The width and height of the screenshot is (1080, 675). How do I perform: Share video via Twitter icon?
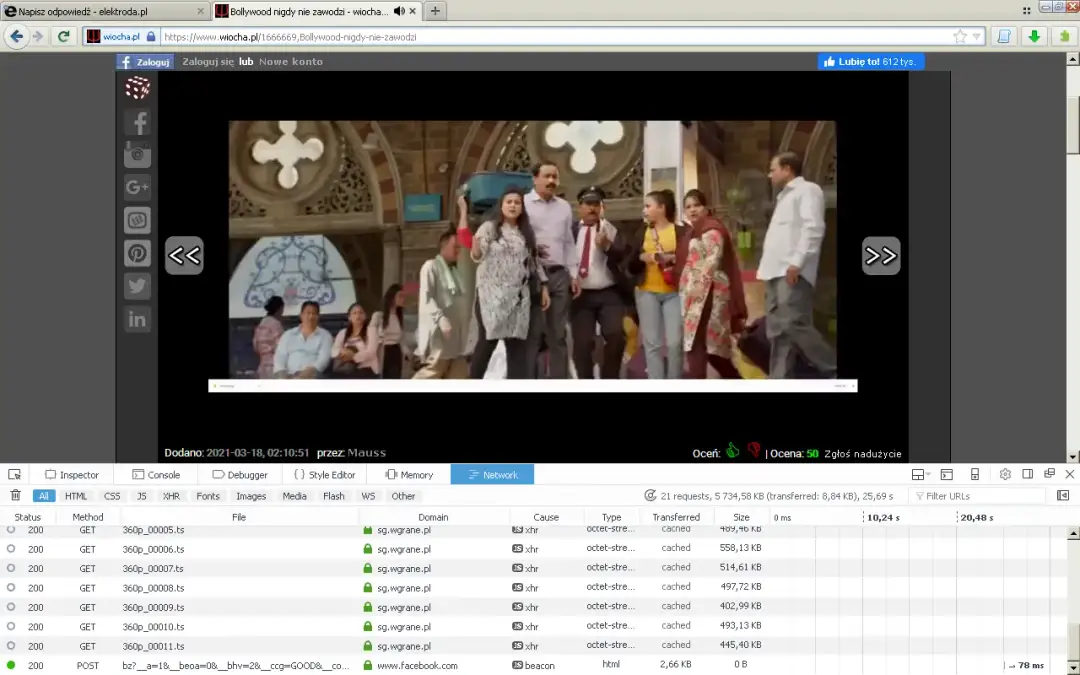coord(137,287)
